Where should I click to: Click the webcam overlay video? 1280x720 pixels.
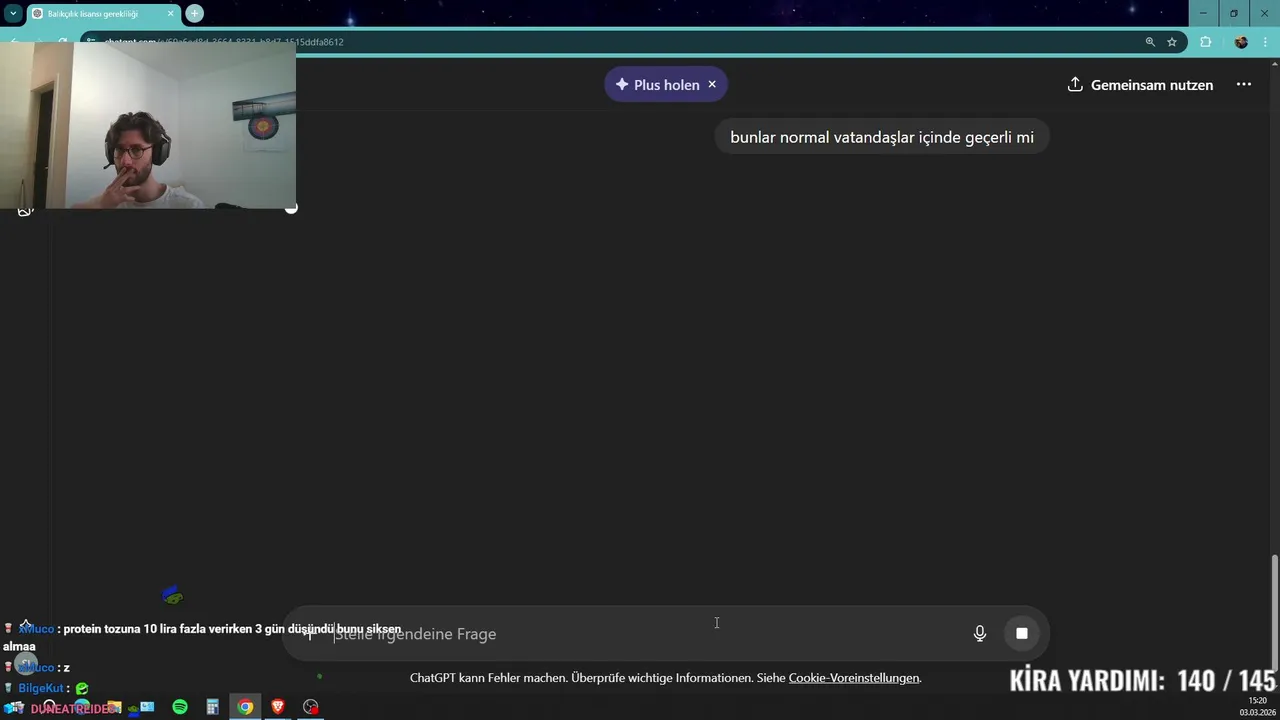(x=148, y=125)
